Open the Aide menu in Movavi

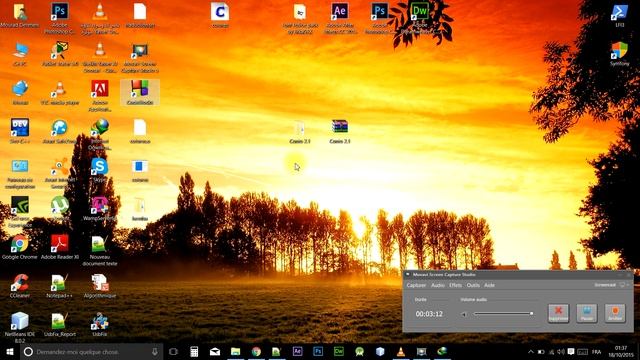tap(489, 285)
